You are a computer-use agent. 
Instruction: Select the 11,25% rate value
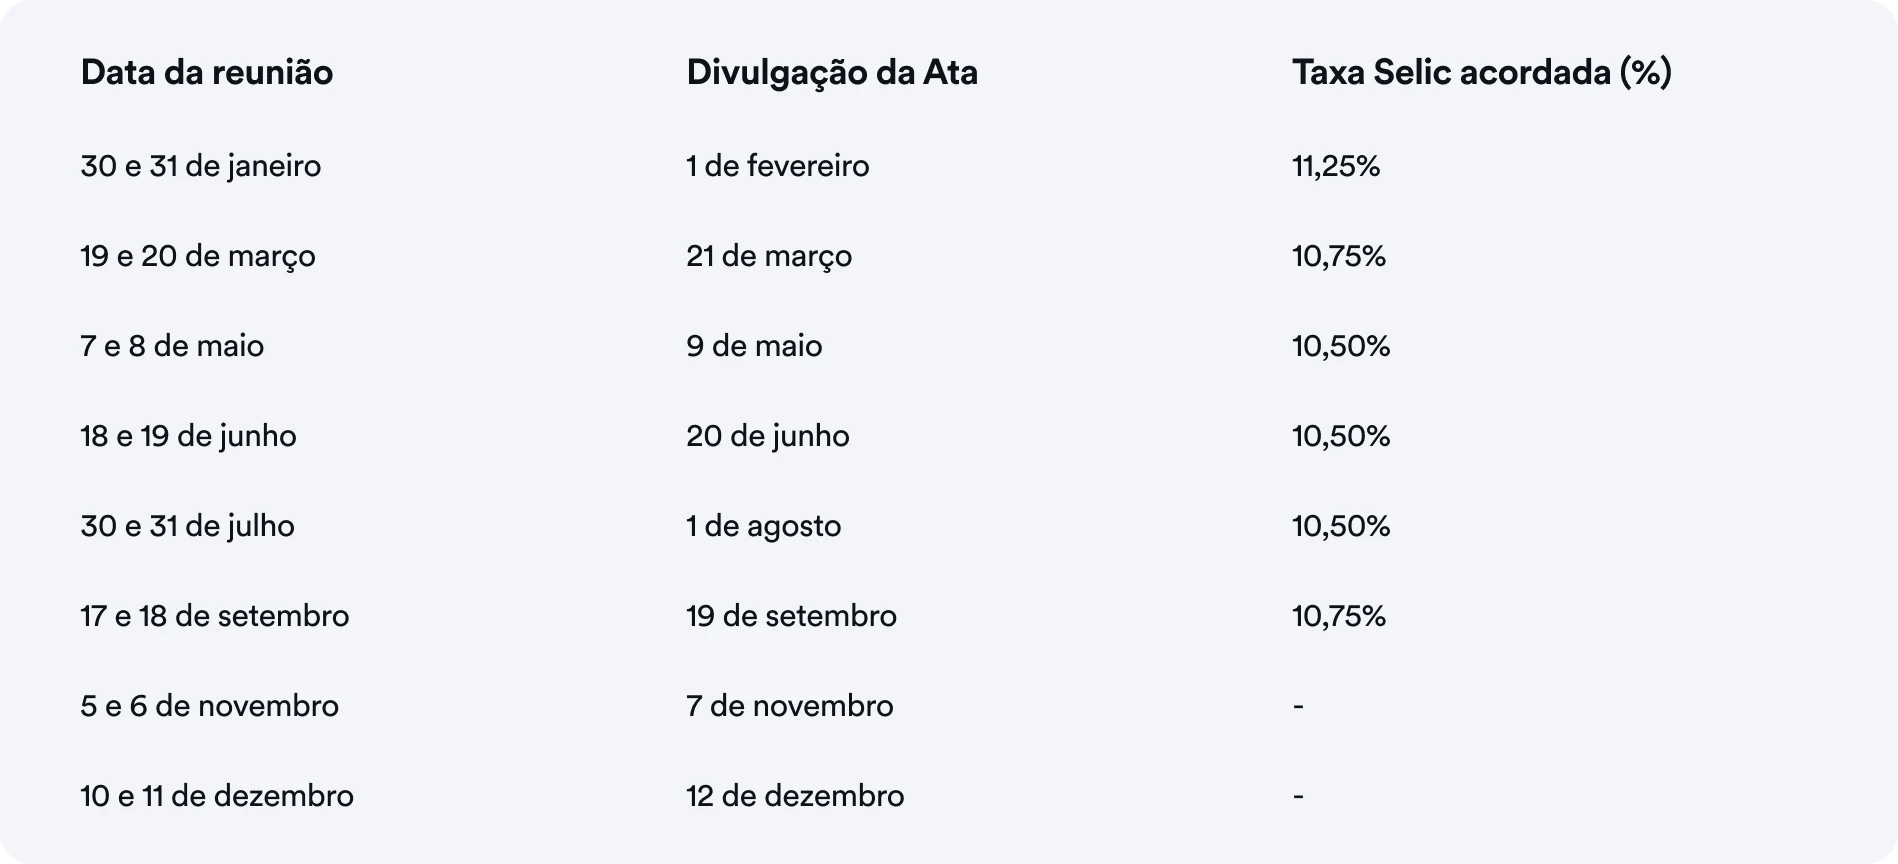click(1336, 166)
